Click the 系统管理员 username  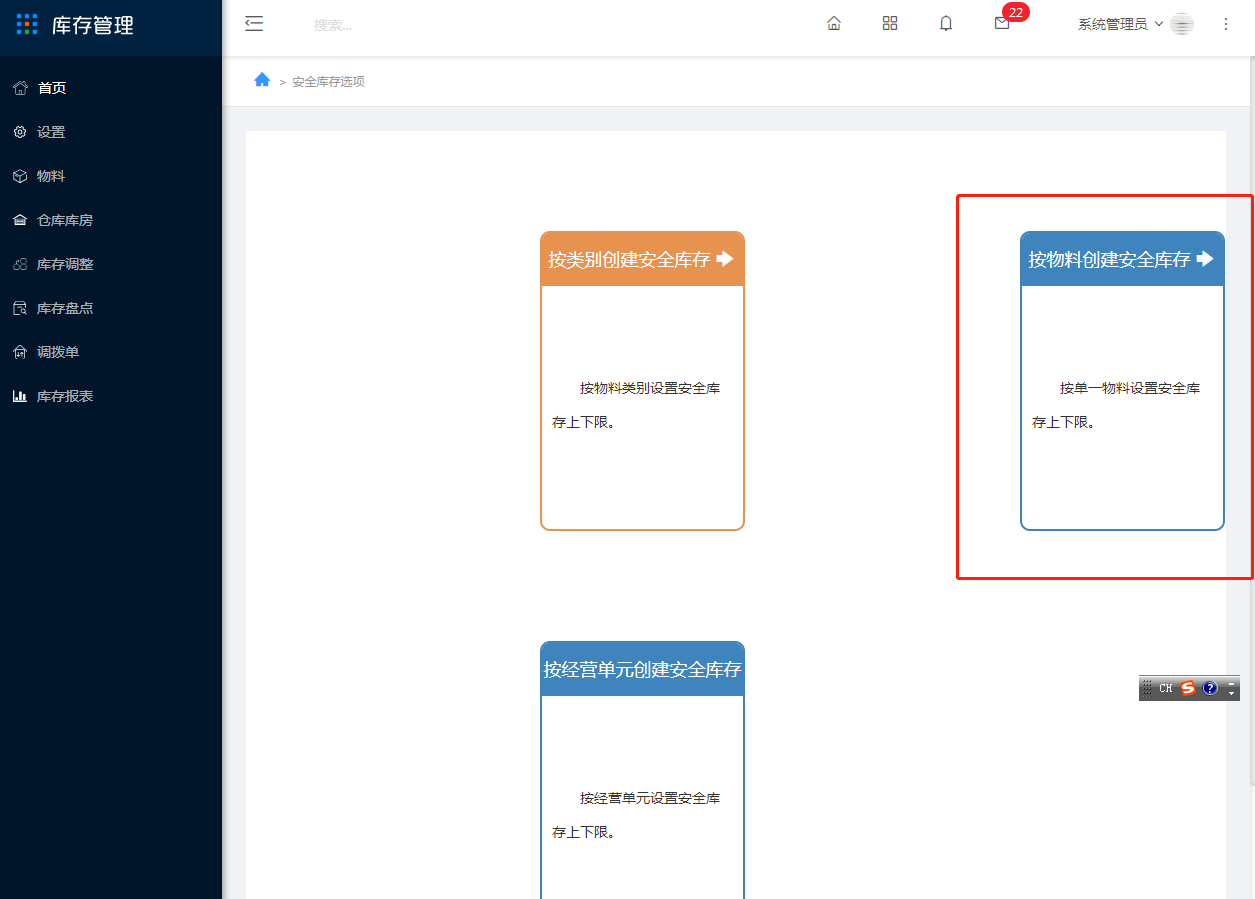point(1112,24)
